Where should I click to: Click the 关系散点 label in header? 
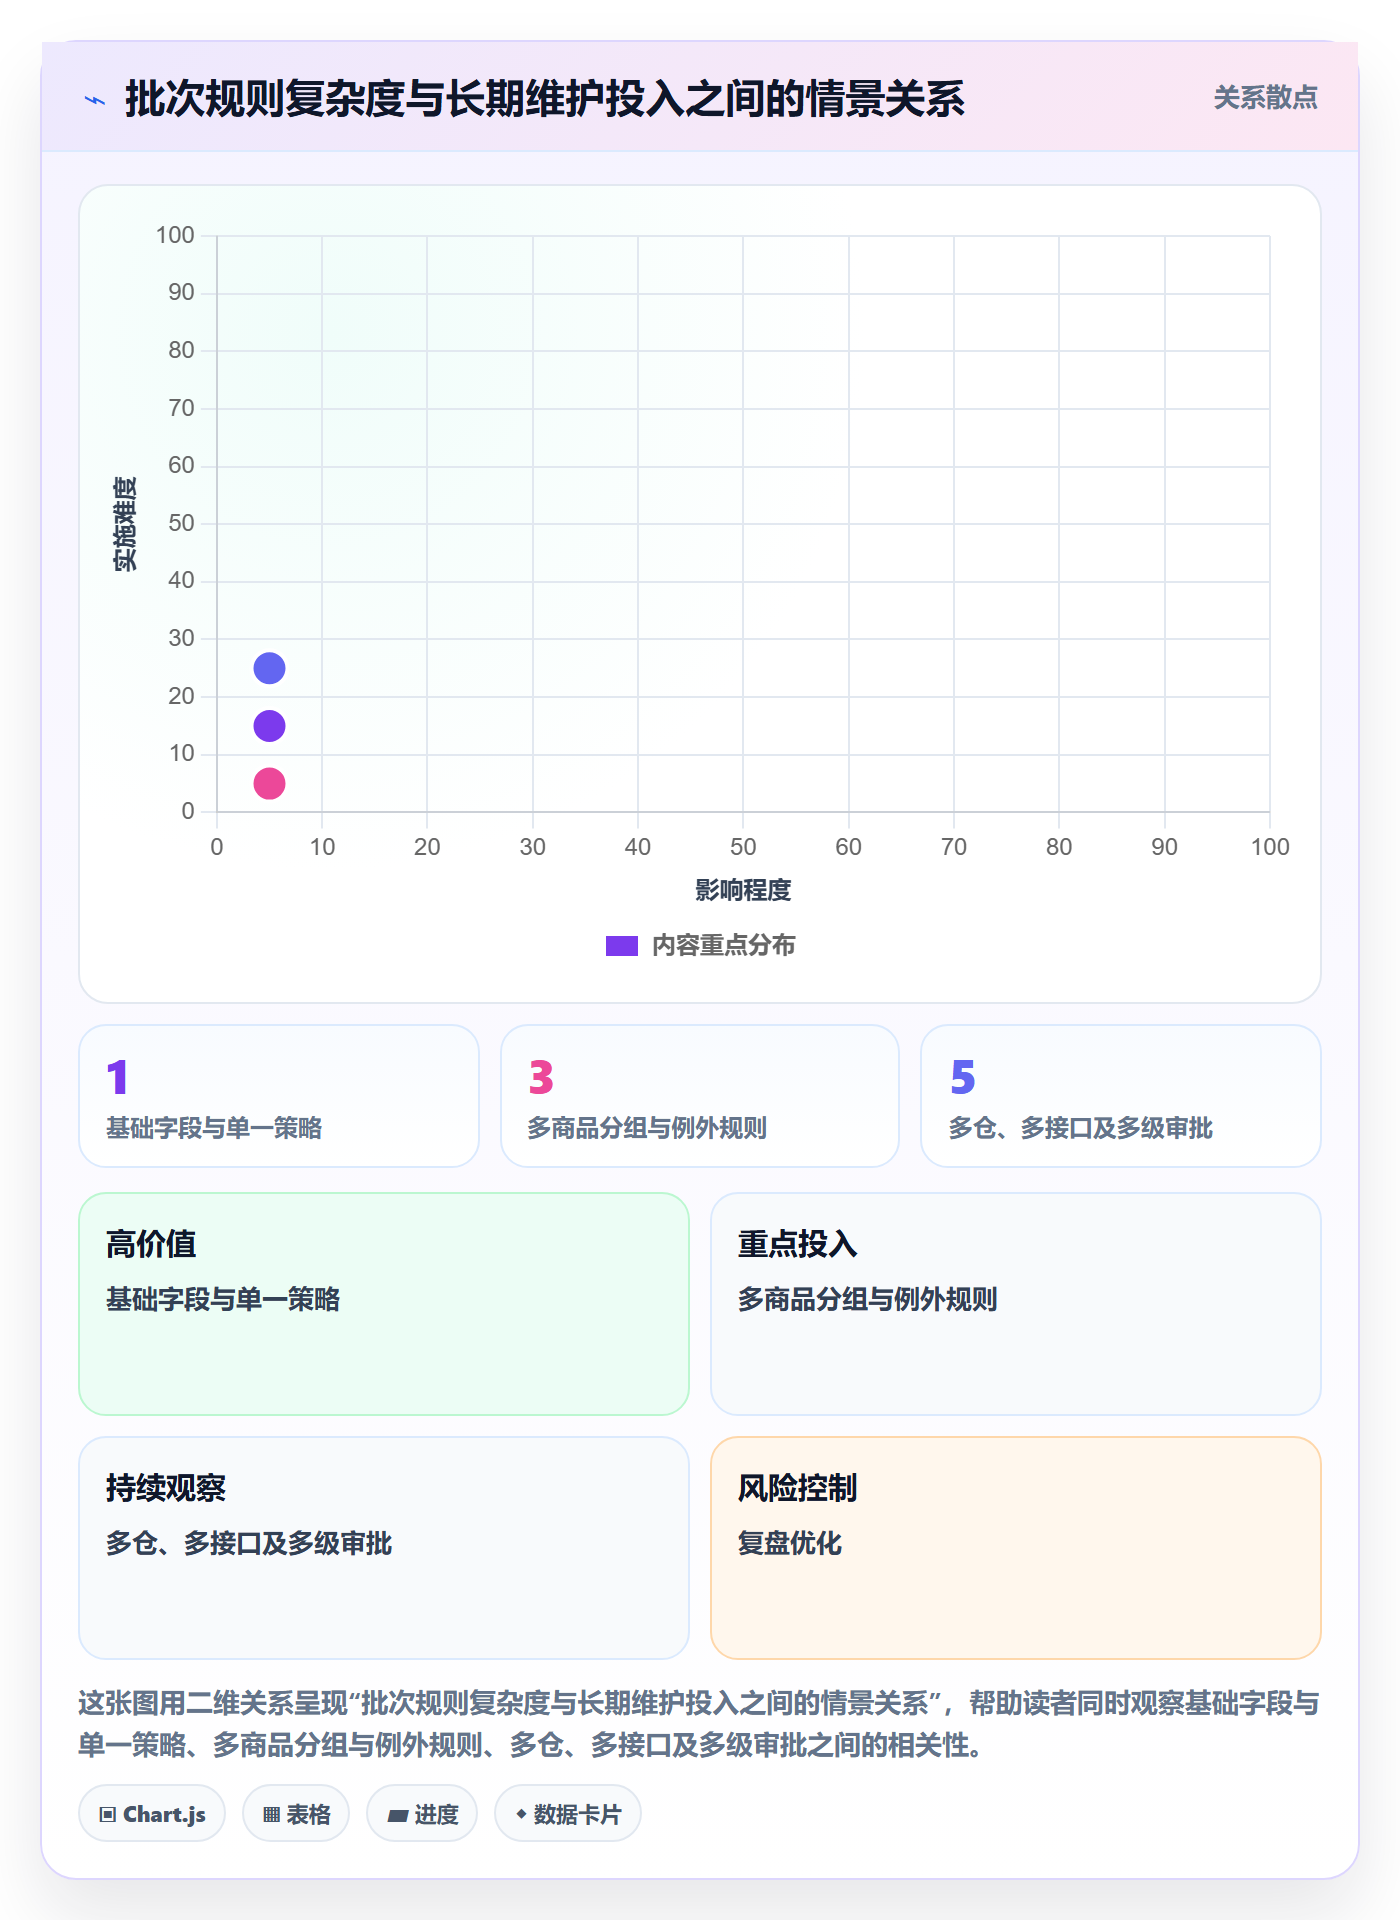coord(1265,98)
